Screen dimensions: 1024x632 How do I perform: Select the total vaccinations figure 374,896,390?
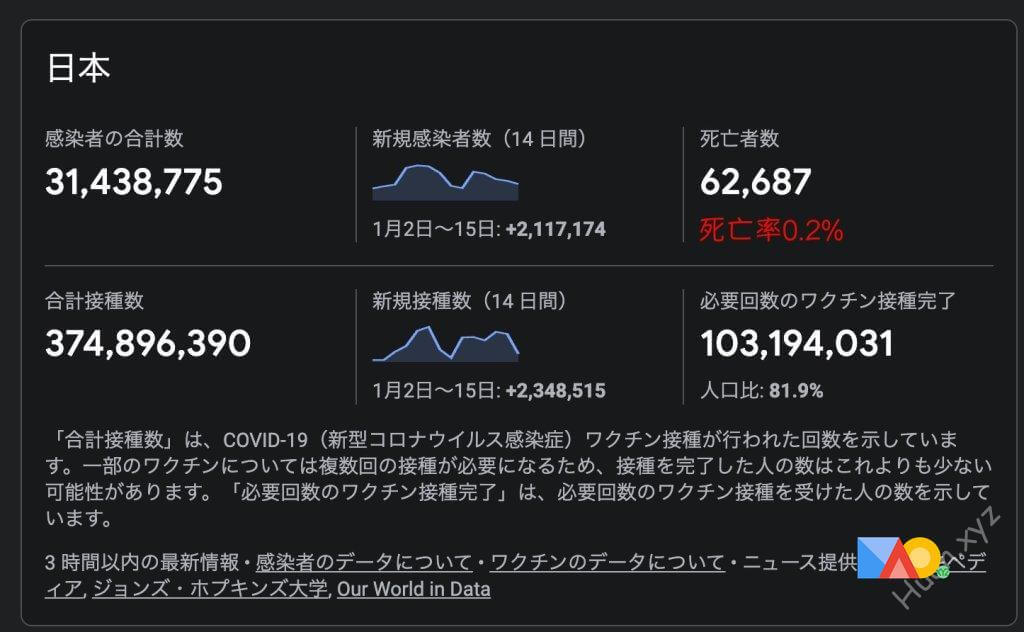[148, 343]
